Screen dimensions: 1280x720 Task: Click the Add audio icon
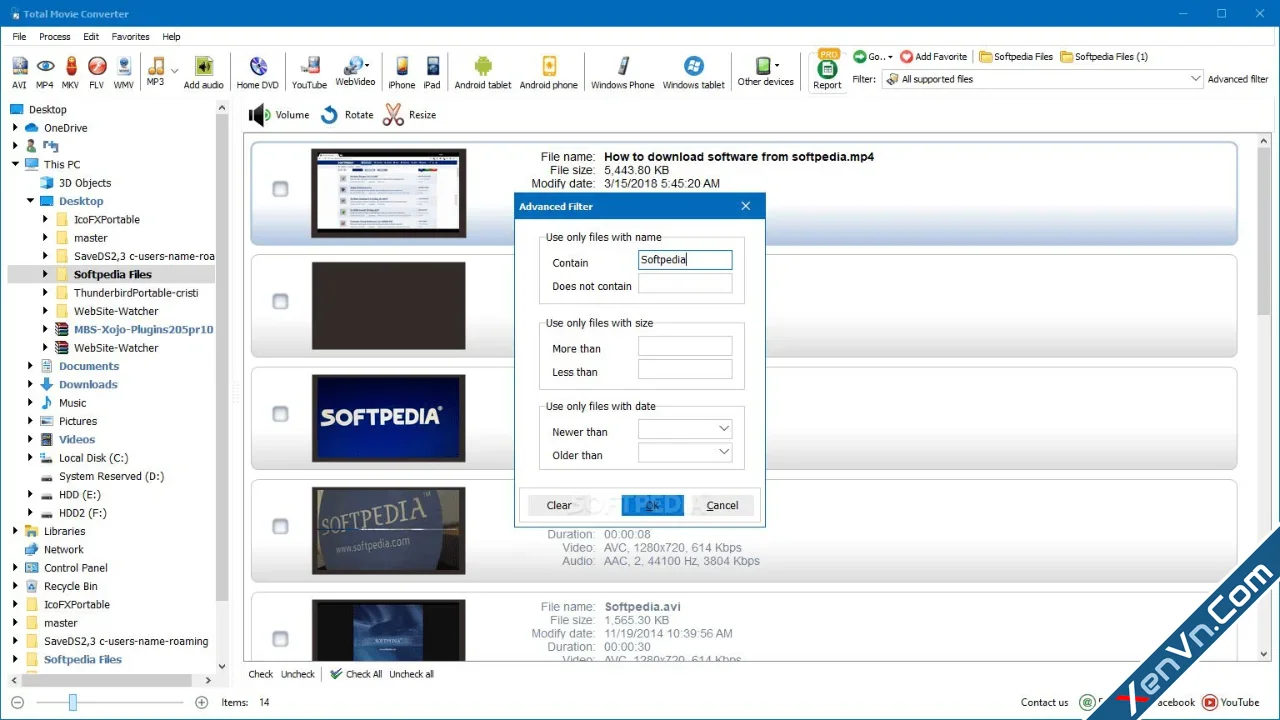click(x=204, y=72)
